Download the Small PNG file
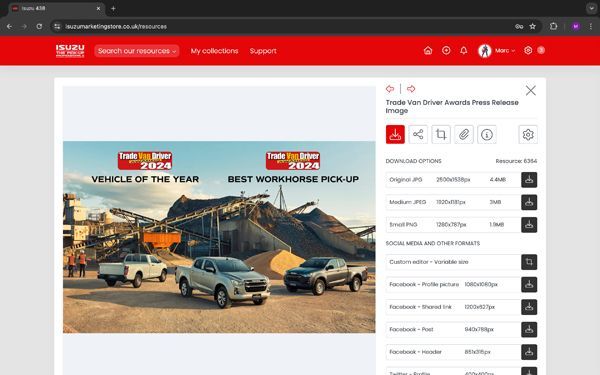600x375 pixels. 529,225
